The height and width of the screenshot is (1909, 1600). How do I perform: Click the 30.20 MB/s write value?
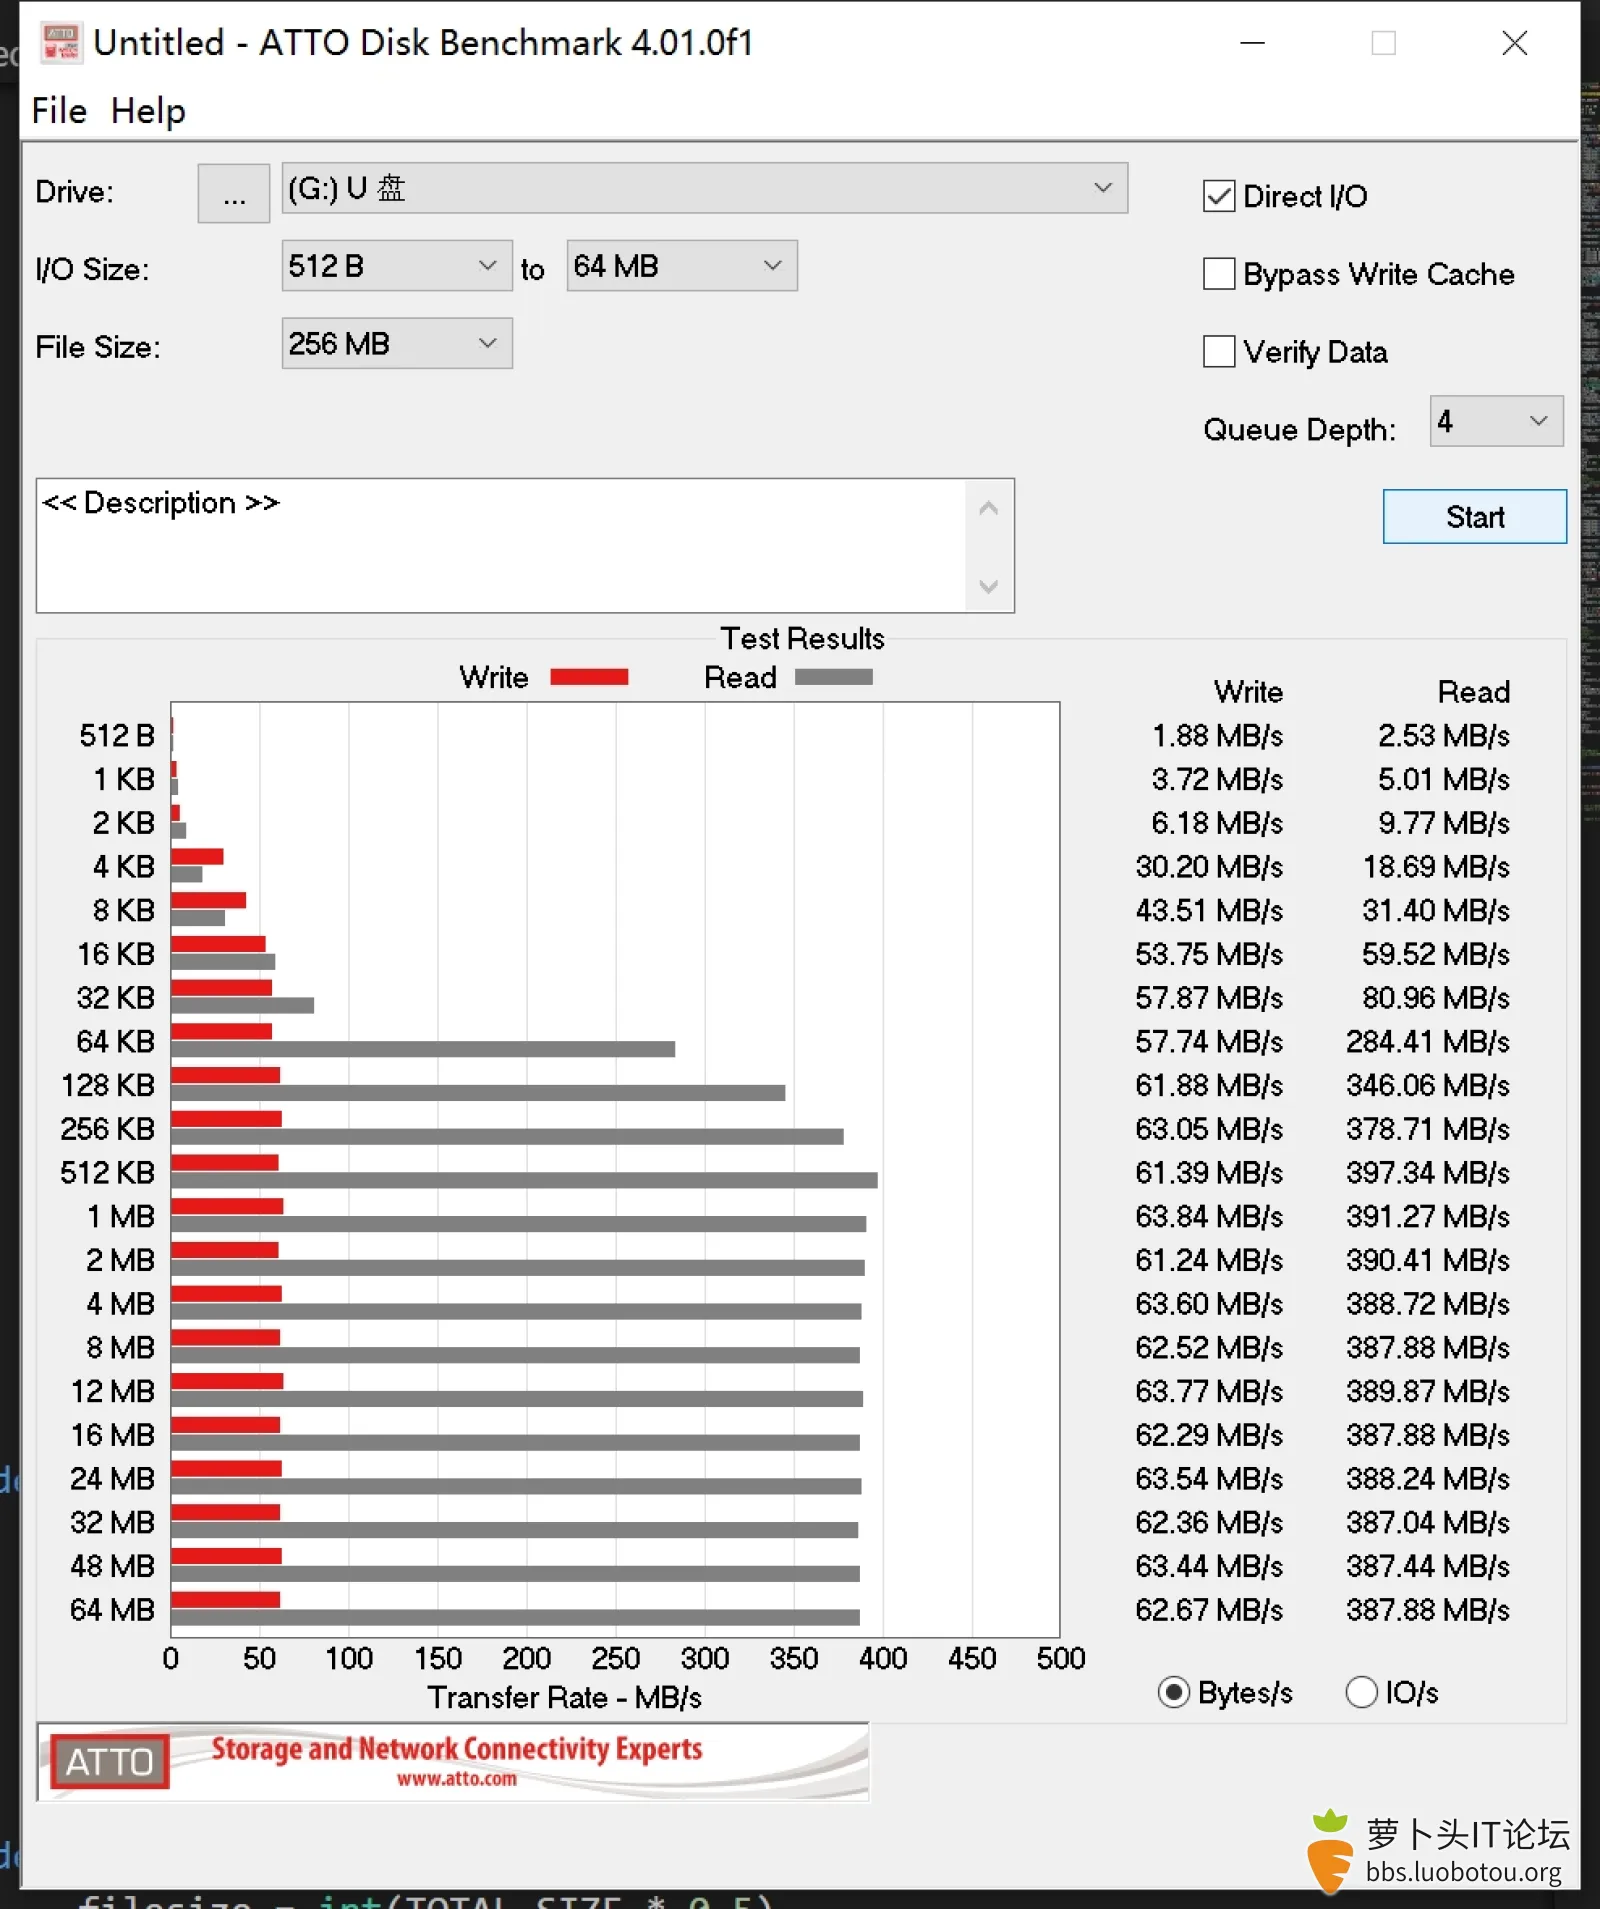pos(1209,867)
